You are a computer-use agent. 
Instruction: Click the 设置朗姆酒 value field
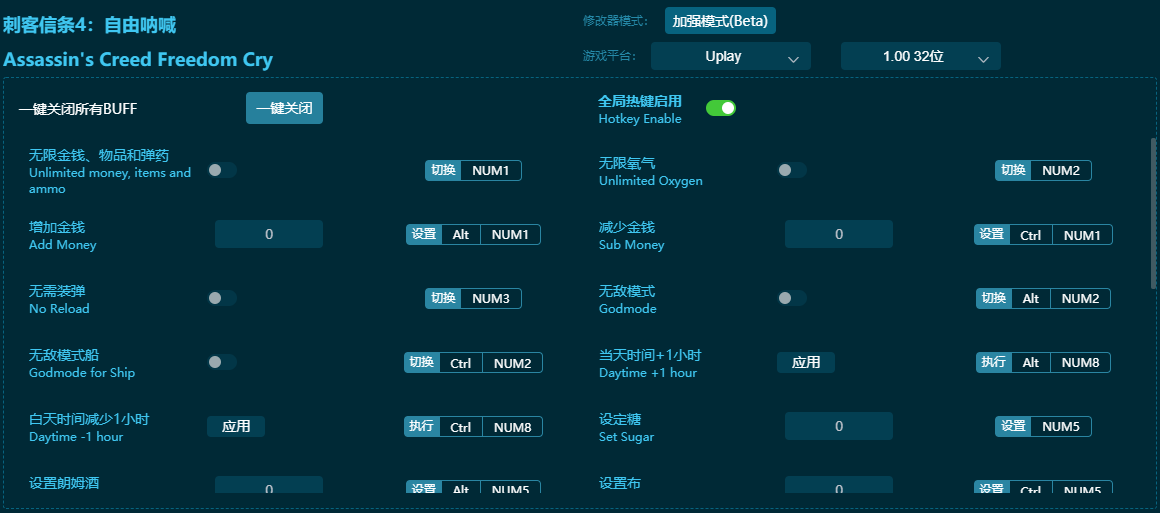click(x=269, y=485)
